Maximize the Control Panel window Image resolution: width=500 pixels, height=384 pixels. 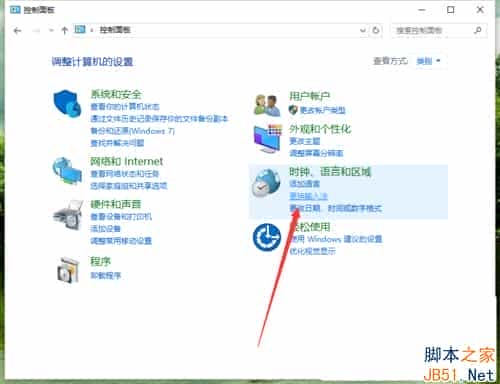[451, 10]
